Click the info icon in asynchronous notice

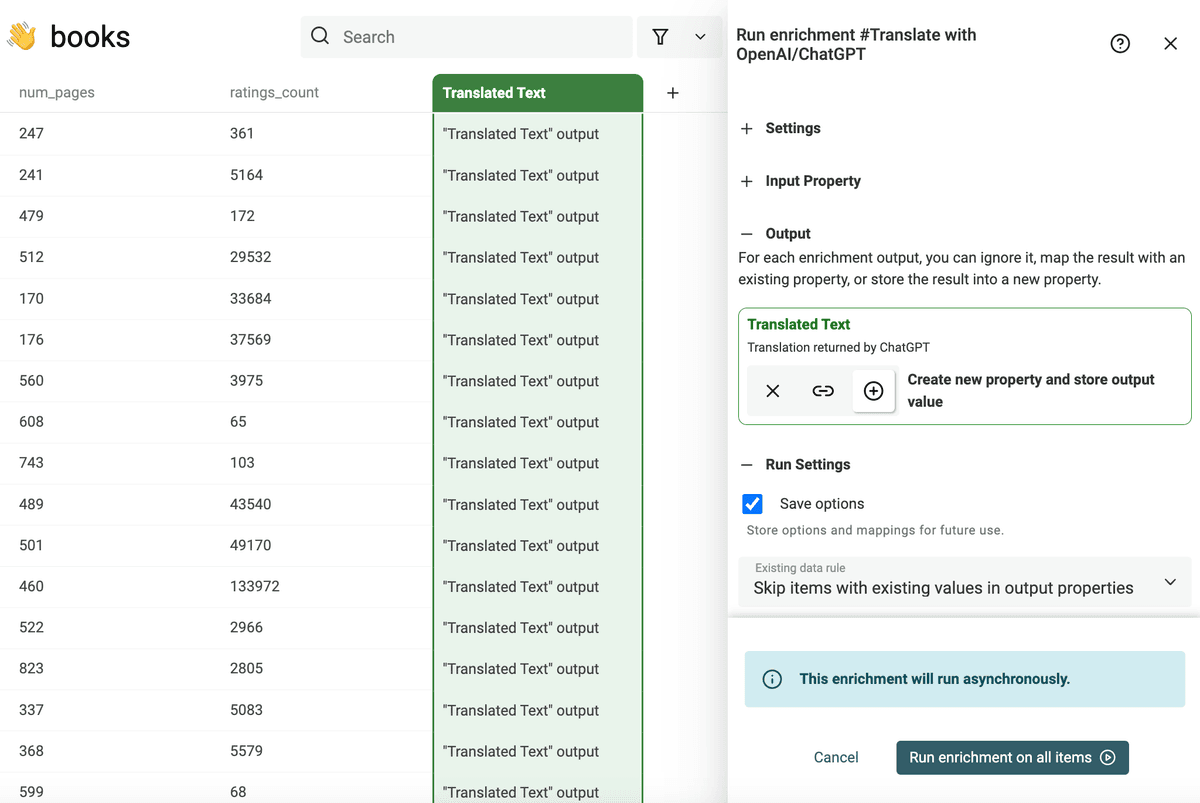pyautogui.click(x=772, y=679)
